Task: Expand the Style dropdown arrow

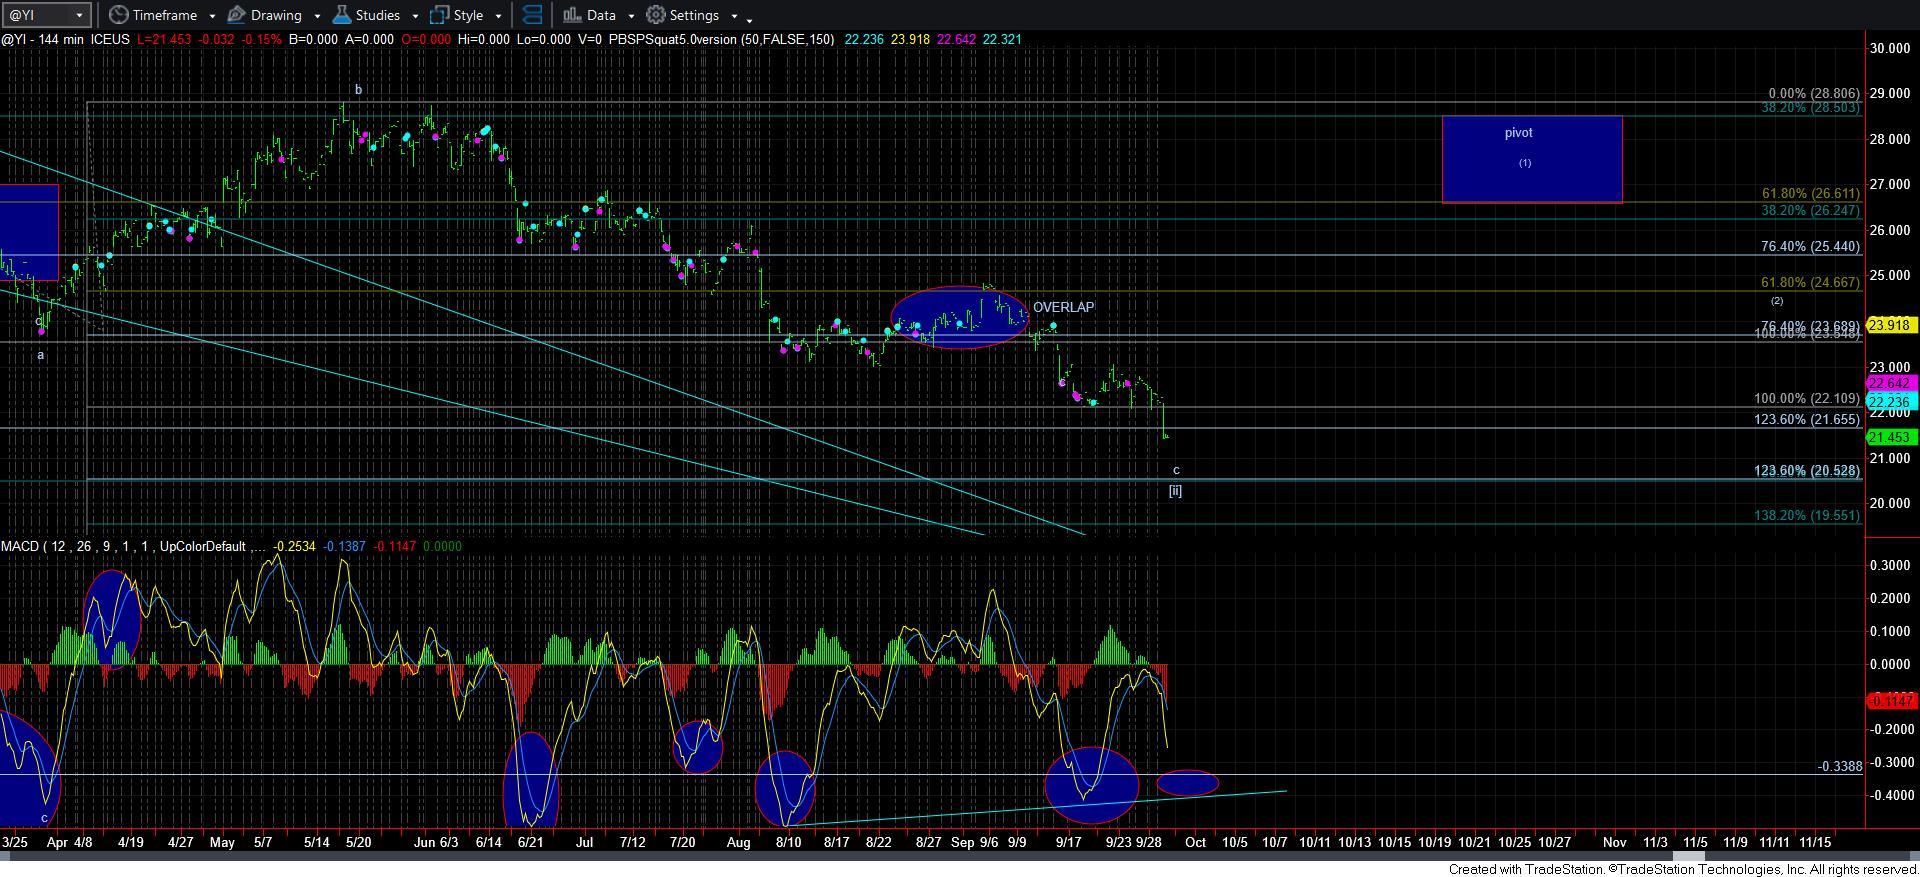Action: point(497,16)
